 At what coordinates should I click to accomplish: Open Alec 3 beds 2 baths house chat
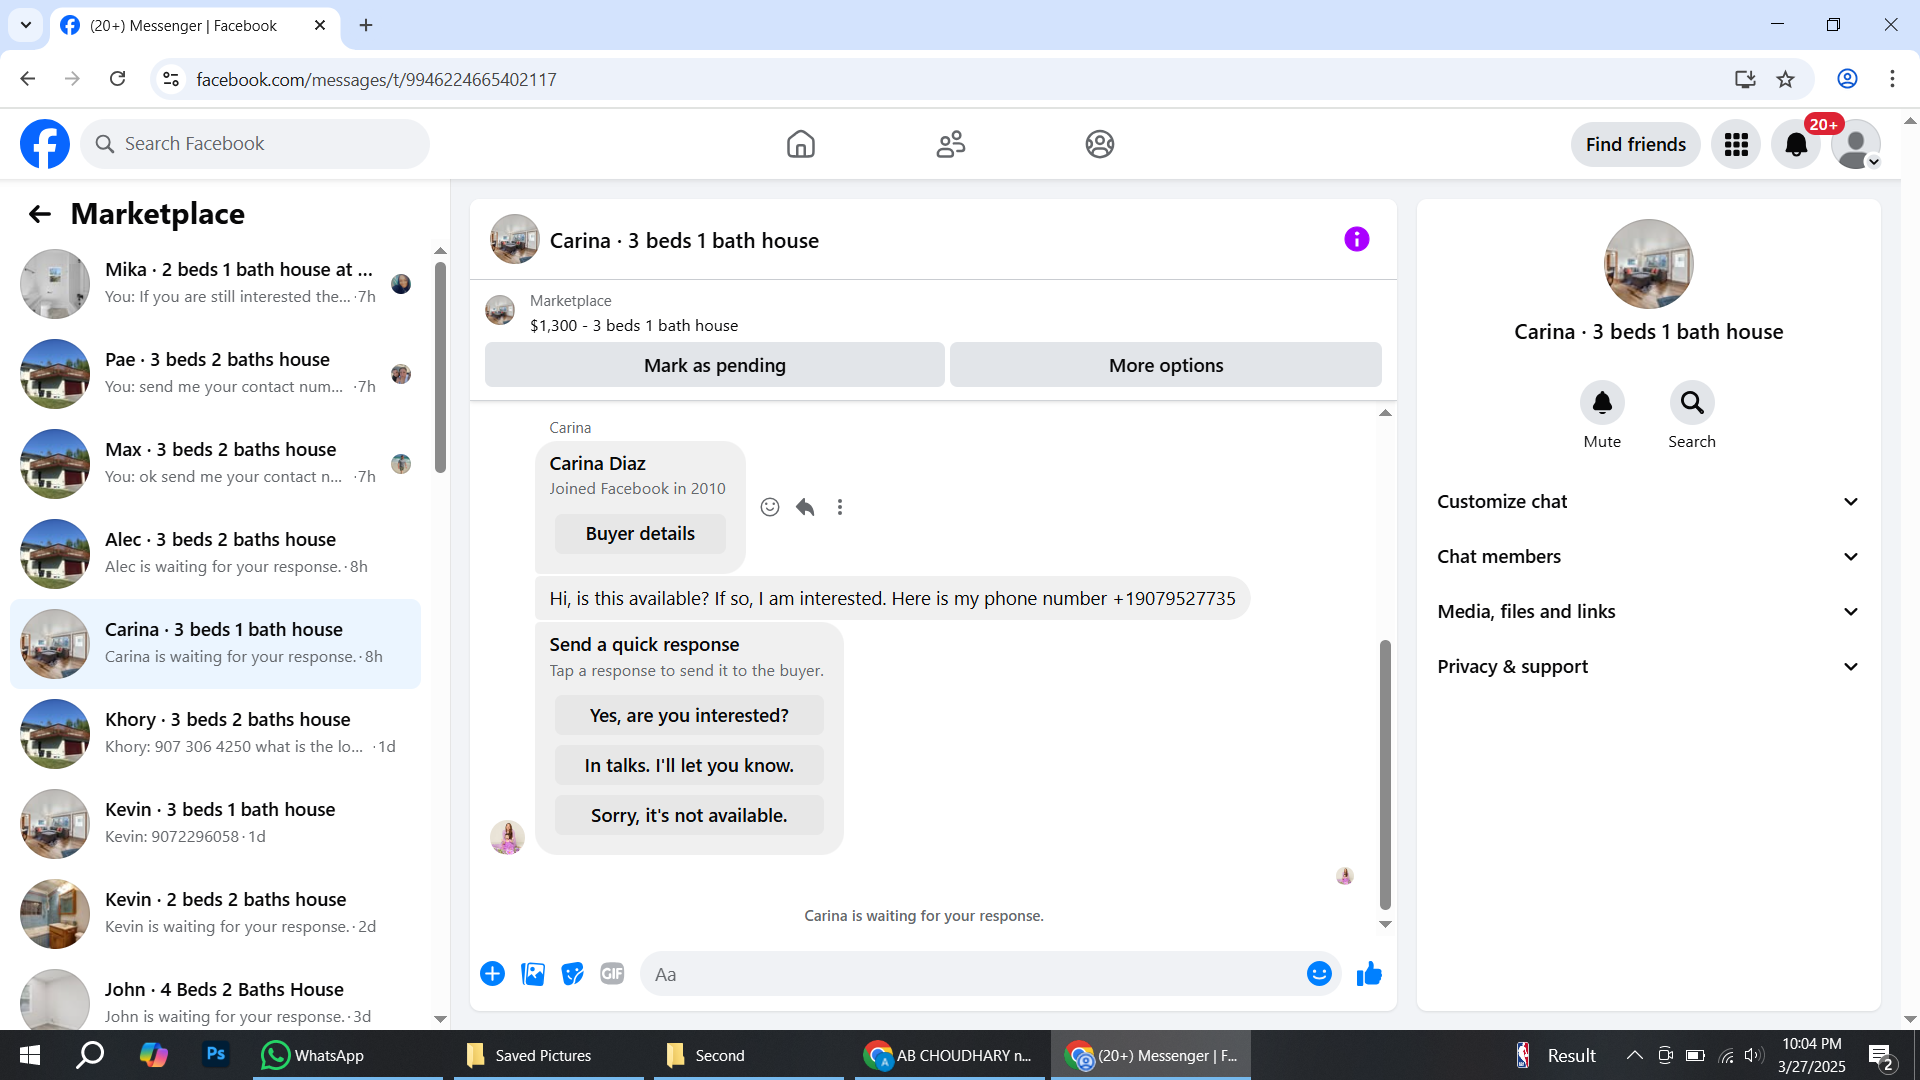215,554
